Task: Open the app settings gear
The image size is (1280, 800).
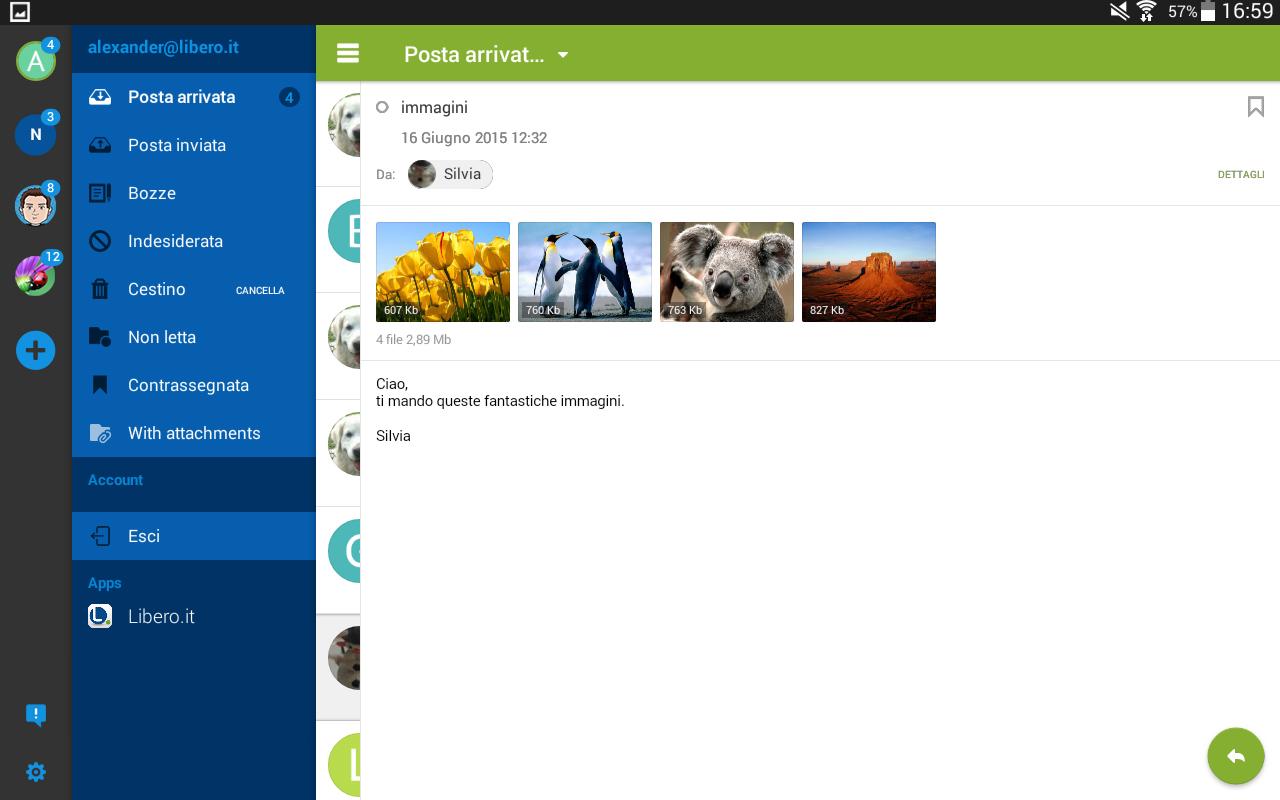Action: [35, 771]
